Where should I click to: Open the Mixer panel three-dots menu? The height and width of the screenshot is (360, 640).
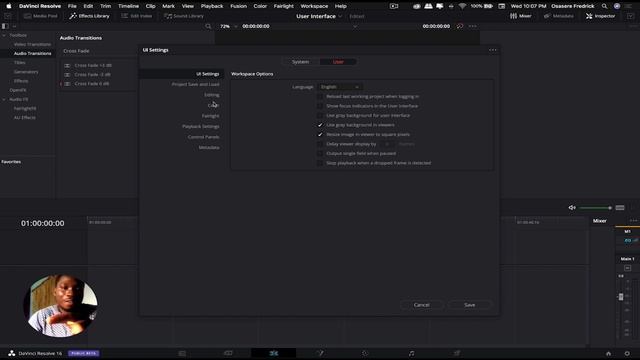point(633,221)
